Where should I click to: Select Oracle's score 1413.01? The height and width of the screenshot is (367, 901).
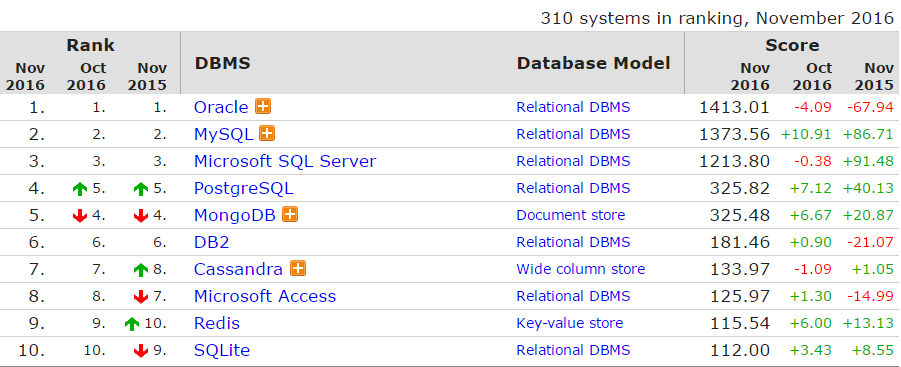tap(734, 107)
